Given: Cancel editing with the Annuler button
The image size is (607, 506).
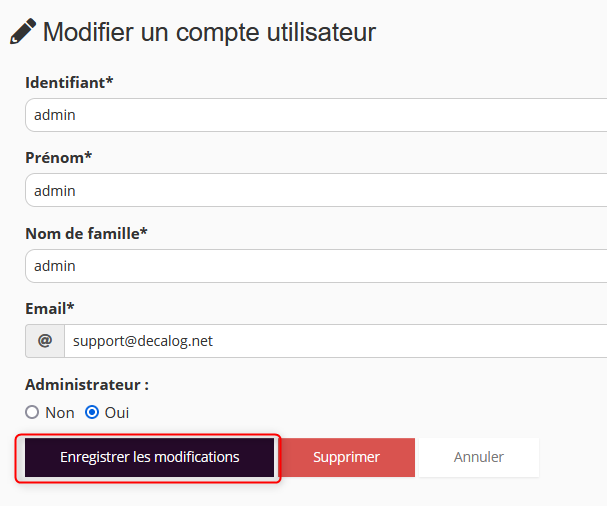Looking at the screenshot, I should click(x=478, y=457).
